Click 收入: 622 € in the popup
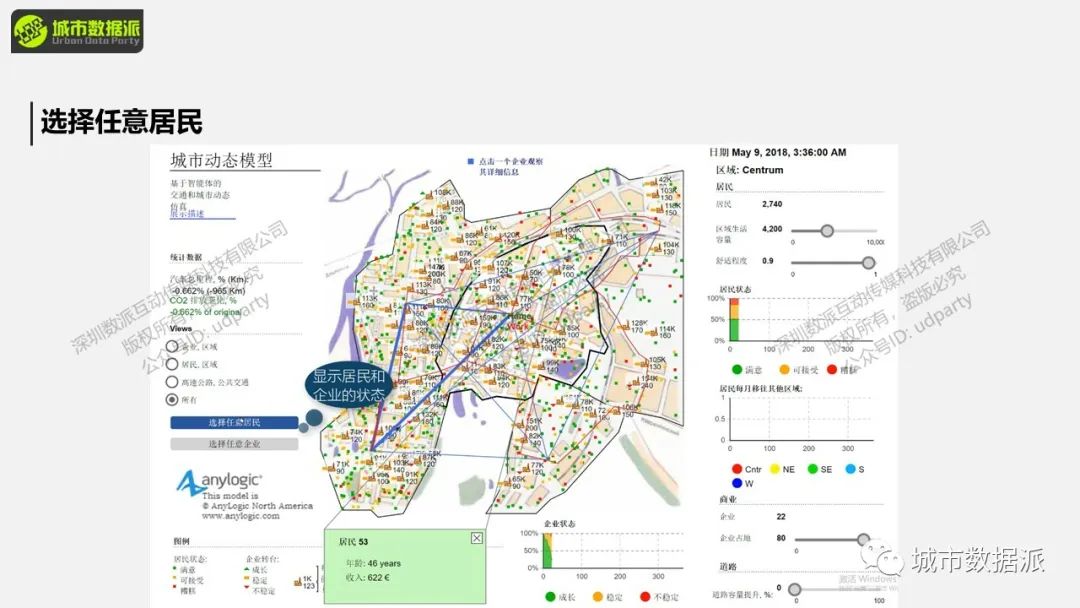Image resolution: width=1080 pixels, height=608 pixels. point(368,578)
